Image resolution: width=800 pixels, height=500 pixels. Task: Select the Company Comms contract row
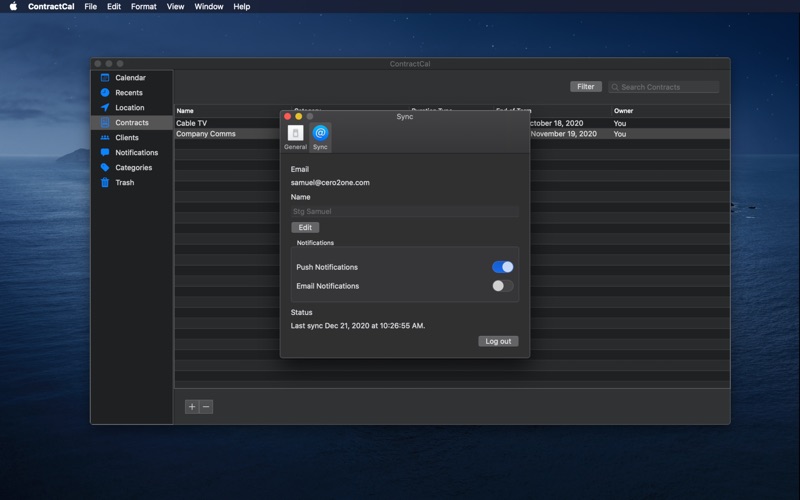[452, 134]
